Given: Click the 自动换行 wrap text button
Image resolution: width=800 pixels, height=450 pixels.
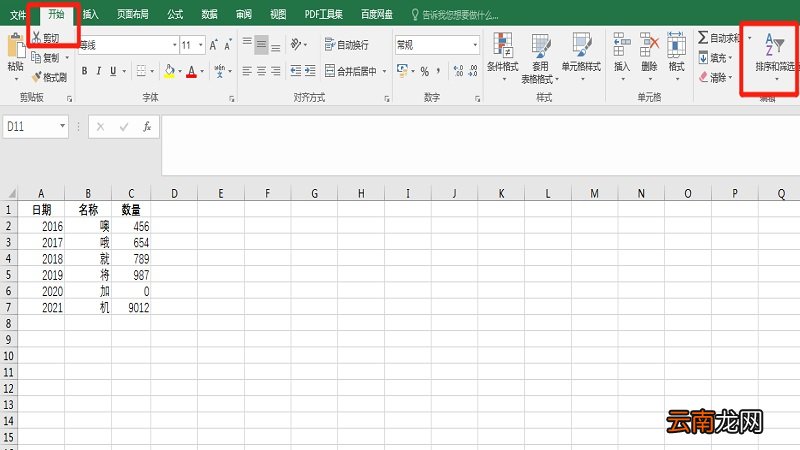Looking at the screenshot, I should (x=346, y=45).
